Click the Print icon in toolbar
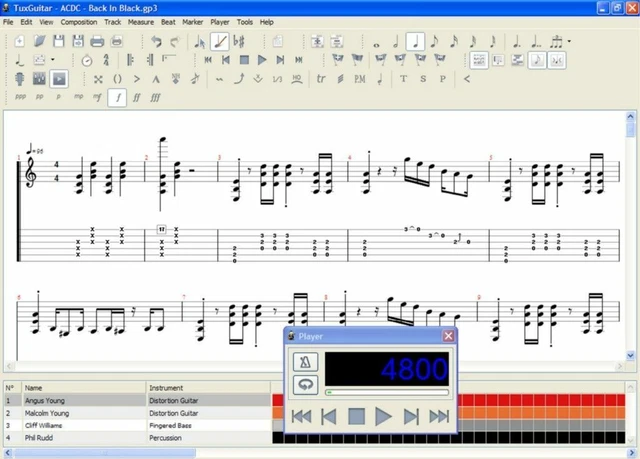The height and width of the screenshot is (459, 640). 97,42
